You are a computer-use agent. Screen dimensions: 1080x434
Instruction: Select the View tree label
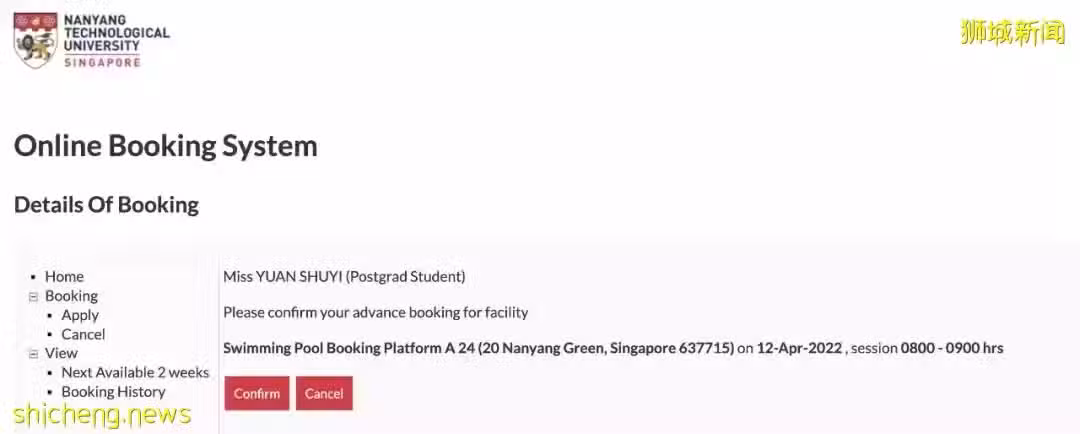click(61, 353)
